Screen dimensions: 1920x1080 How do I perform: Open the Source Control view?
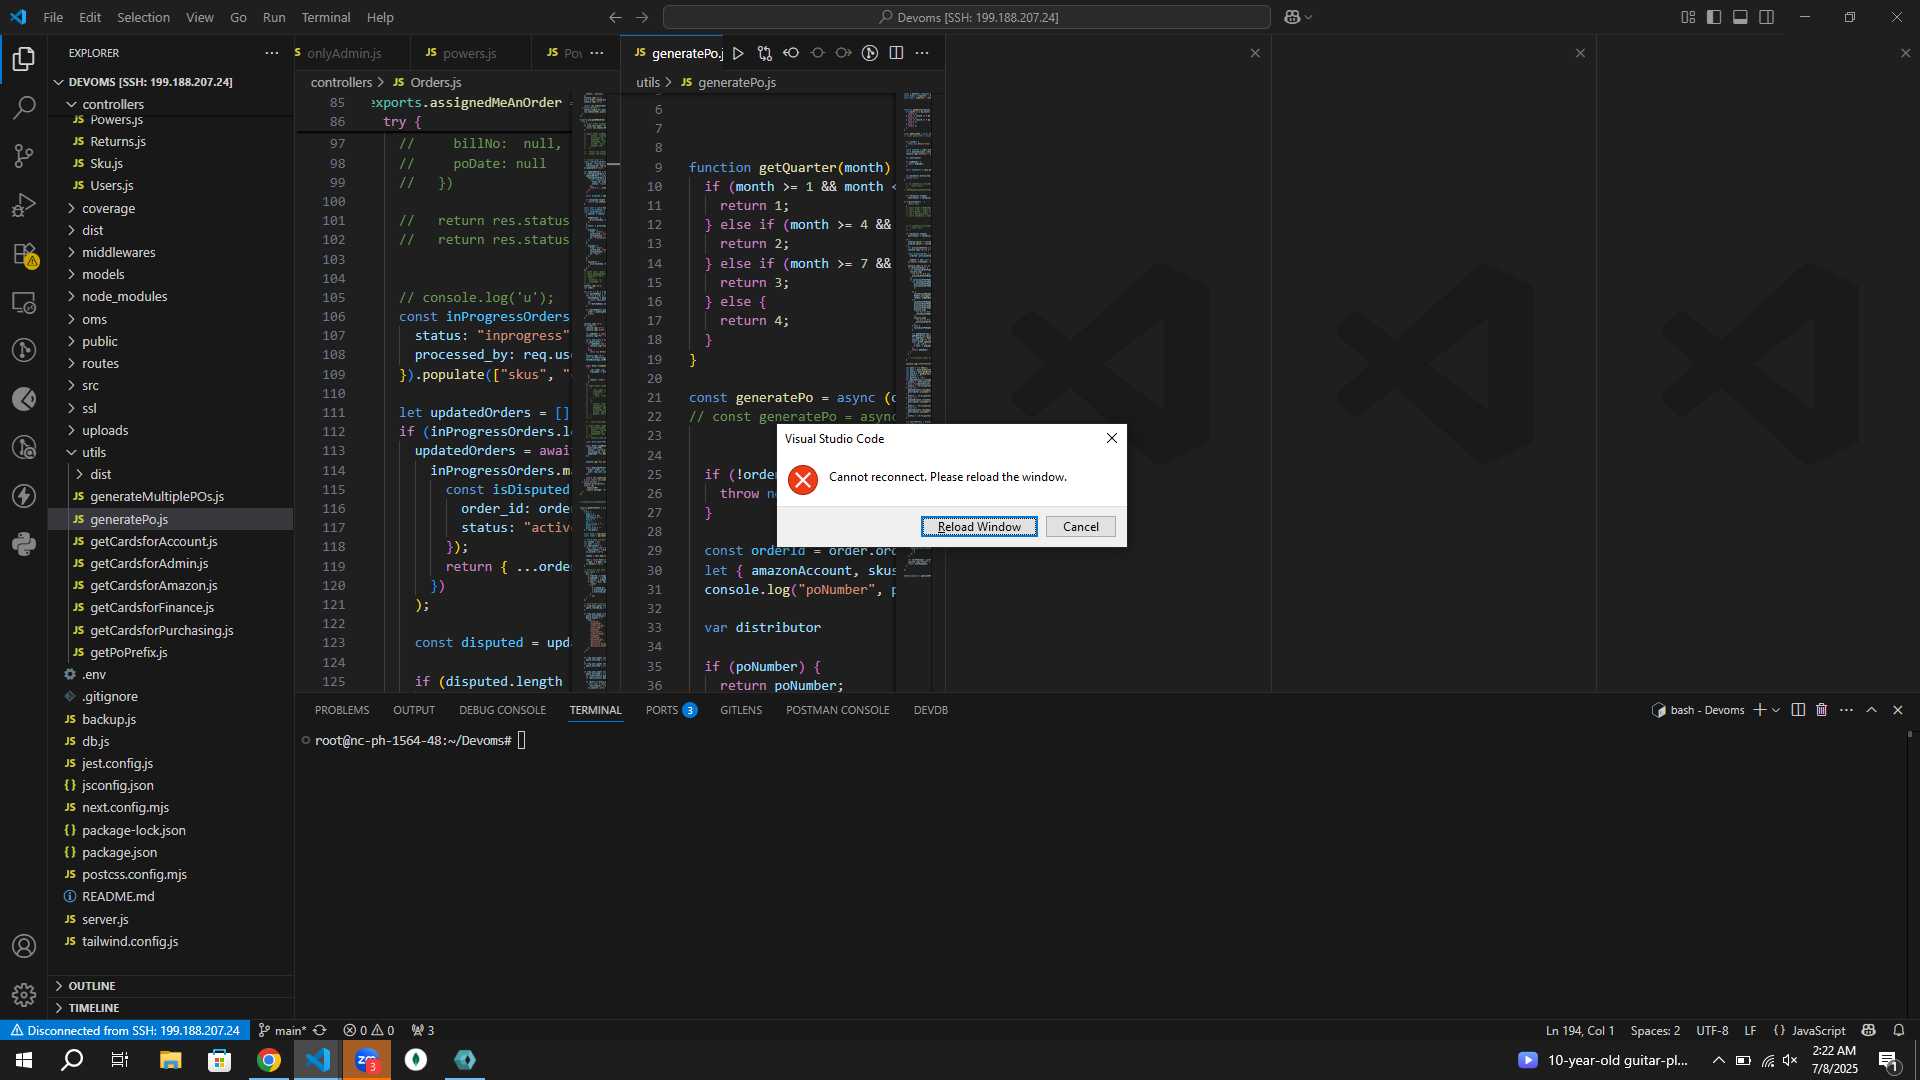(24, 156)
